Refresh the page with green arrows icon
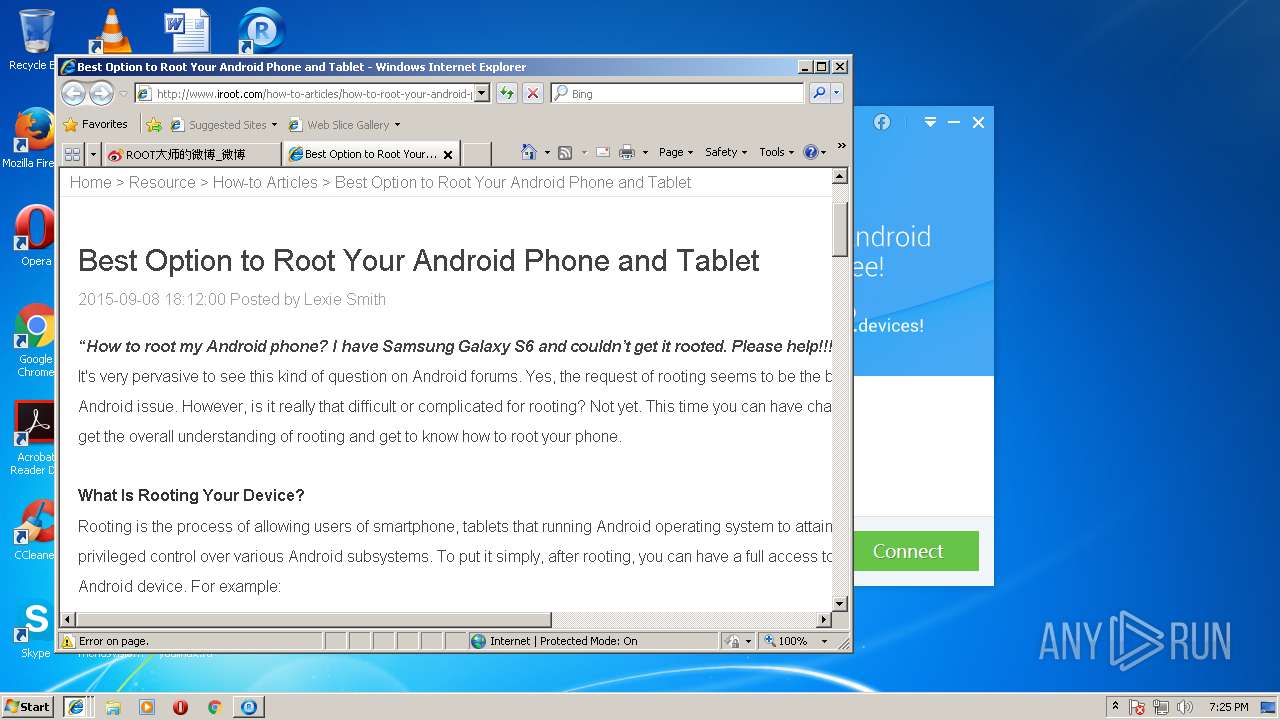Image resolution: width=1280 pixels, height=720 pixels. coord(507,93)
